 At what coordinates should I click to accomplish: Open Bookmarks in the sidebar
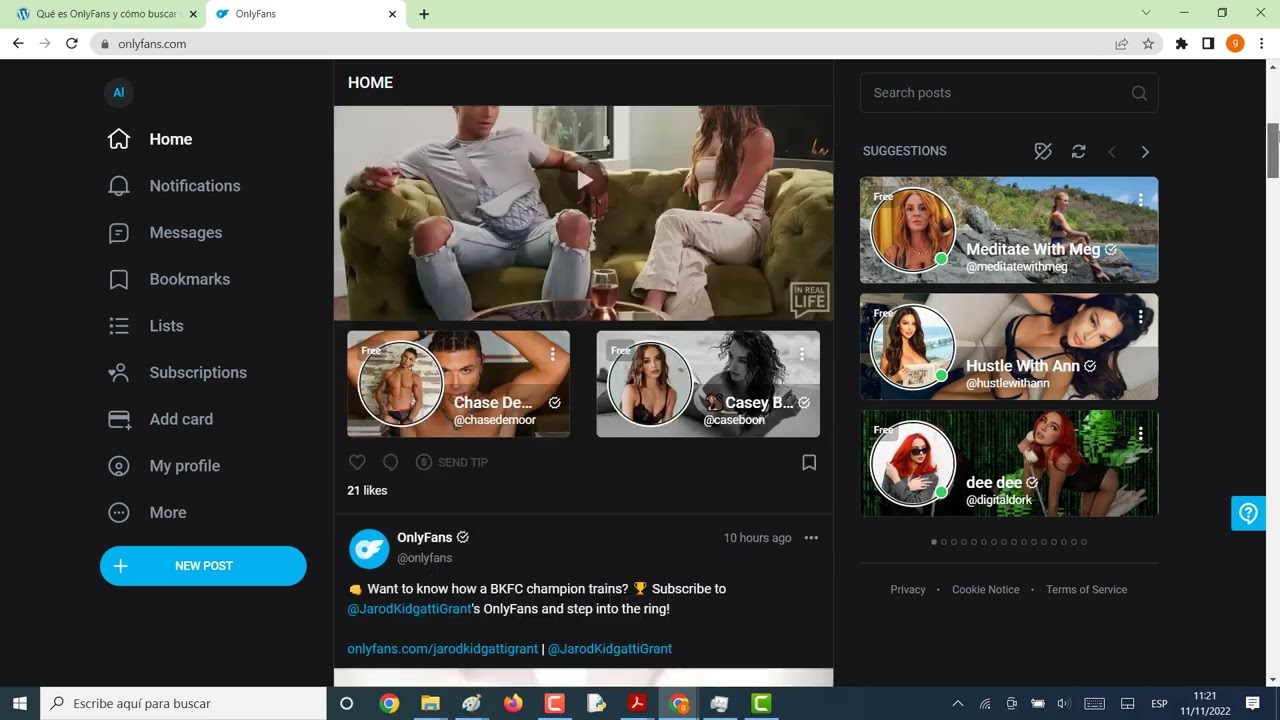click(x=169, y=279)
